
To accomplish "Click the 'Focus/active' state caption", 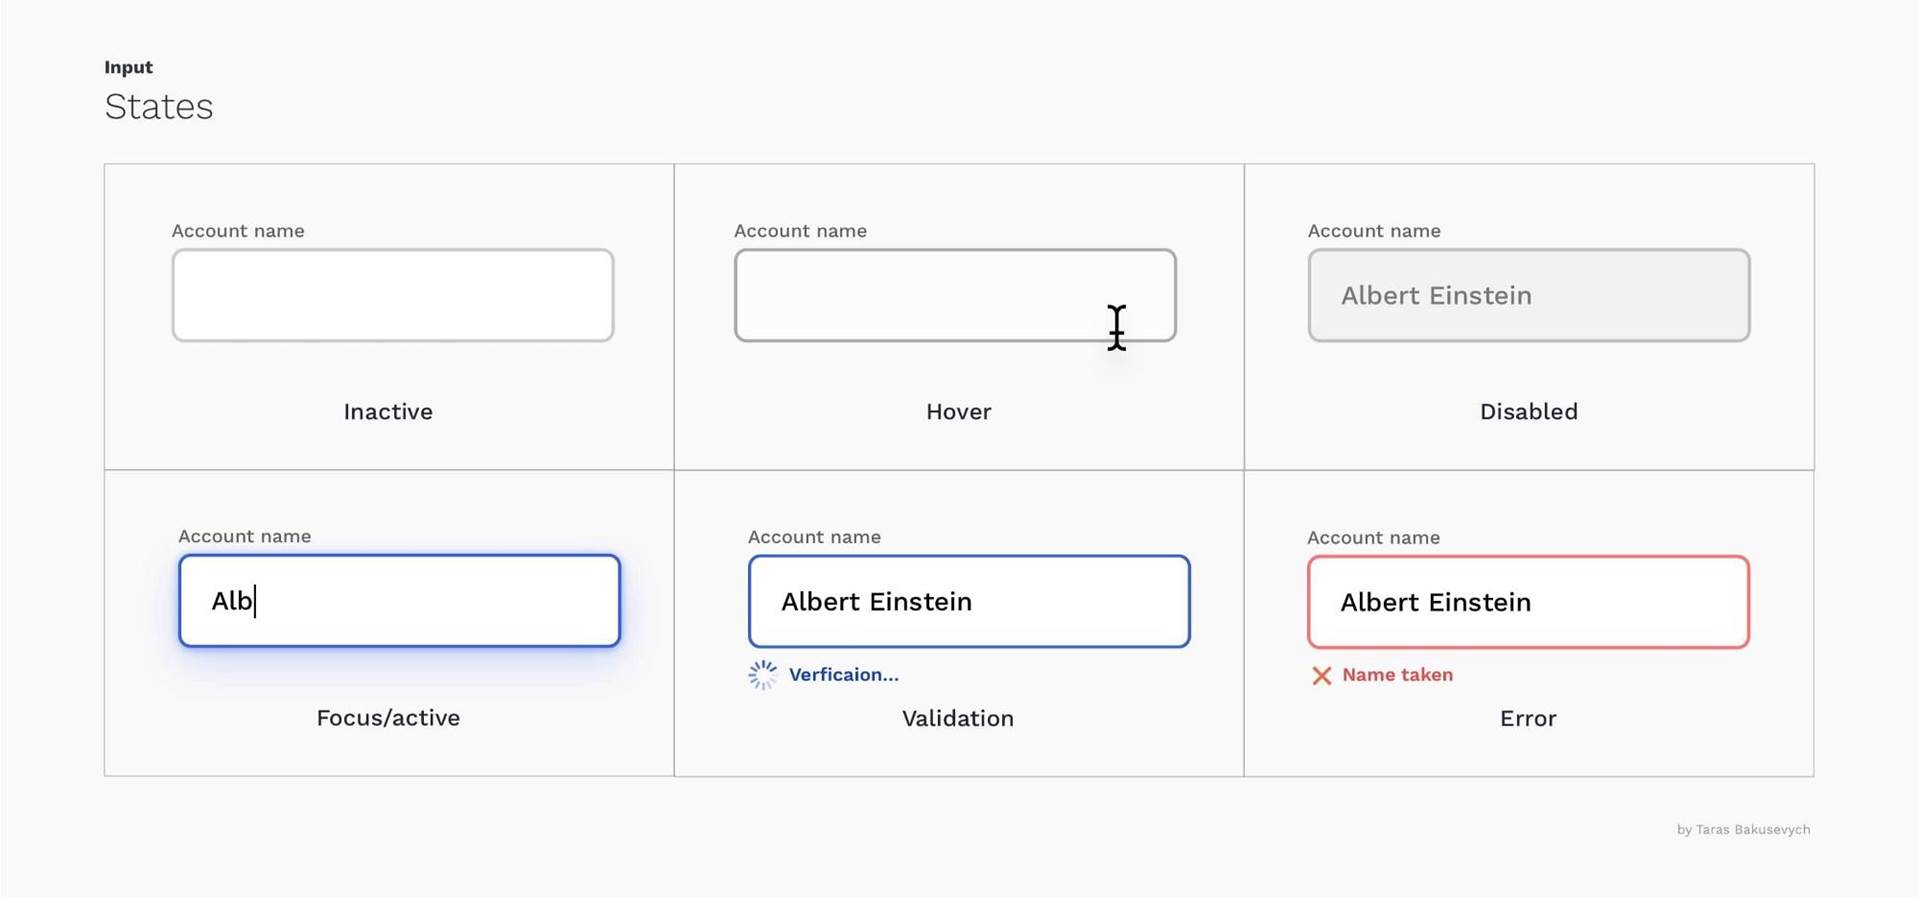I will 388,718.
